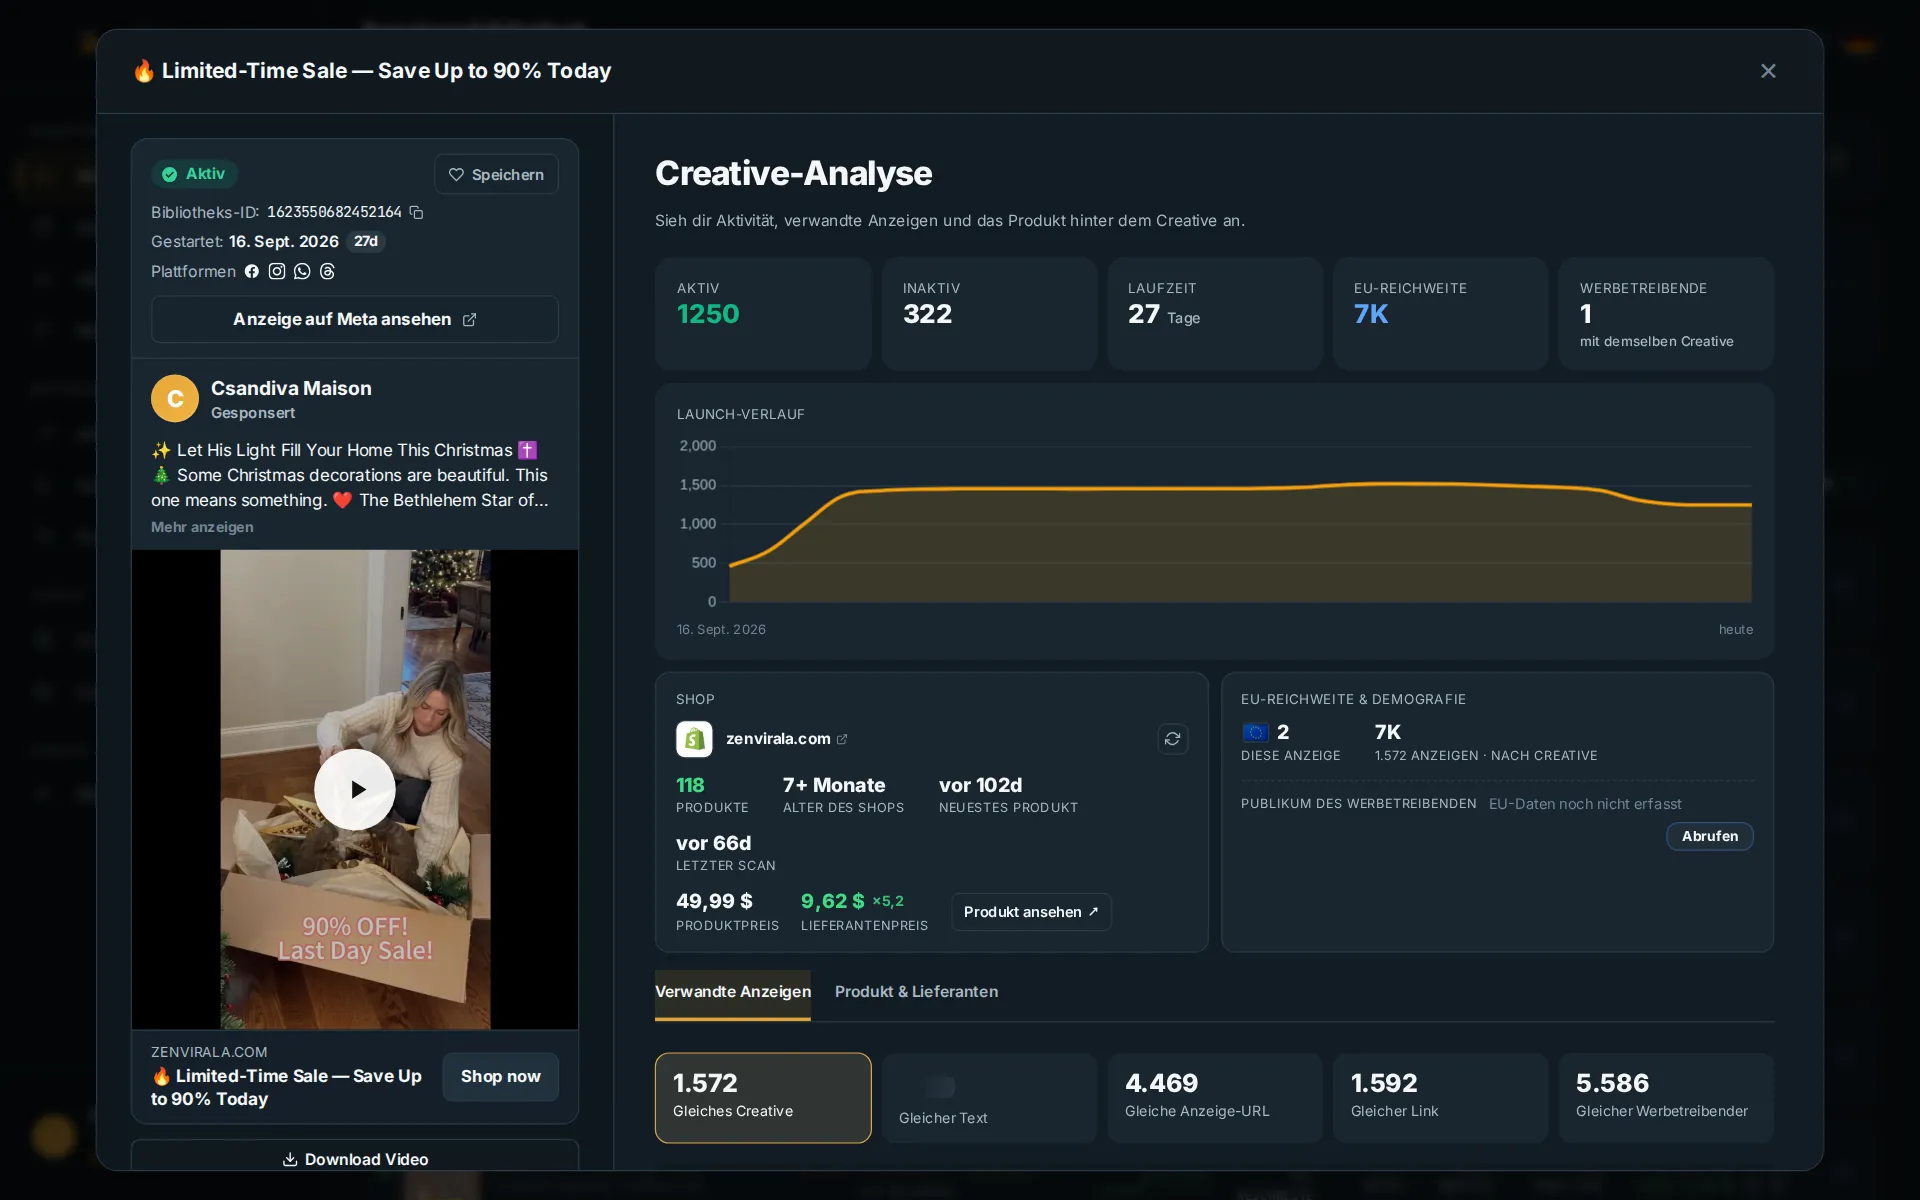Click the AKTIV 1250 stat card

763,314
